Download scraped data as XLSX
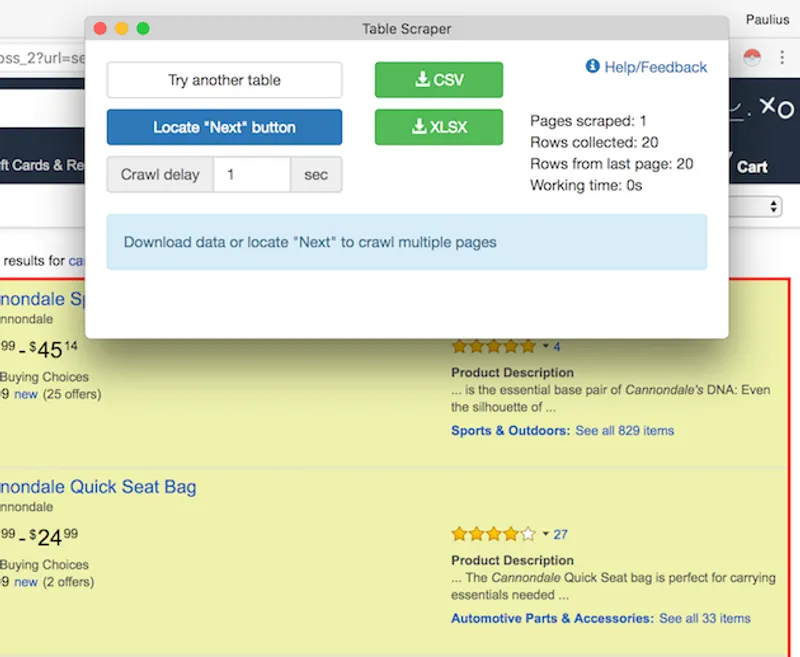The width and height of the screenshot is (800, 657). coord(438,127)
